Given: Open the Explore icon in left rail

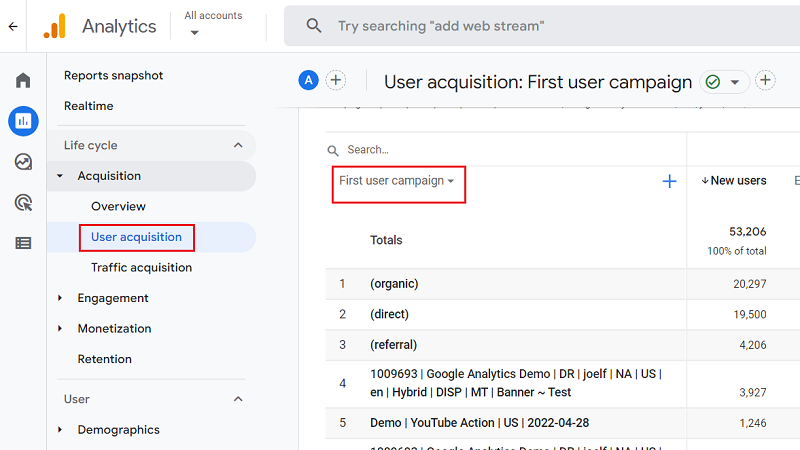Looking at the screenshot, I should (23, 162).
